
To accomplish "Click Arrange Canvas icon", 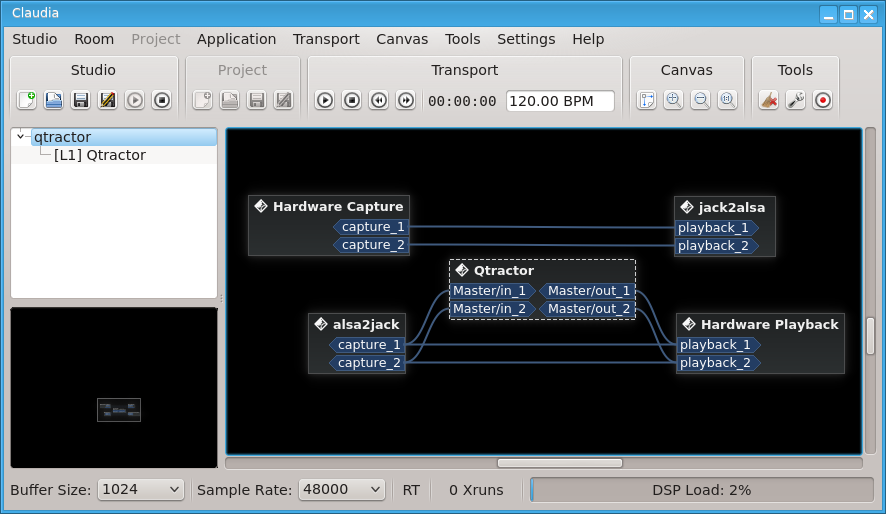I will coord(646,101).
